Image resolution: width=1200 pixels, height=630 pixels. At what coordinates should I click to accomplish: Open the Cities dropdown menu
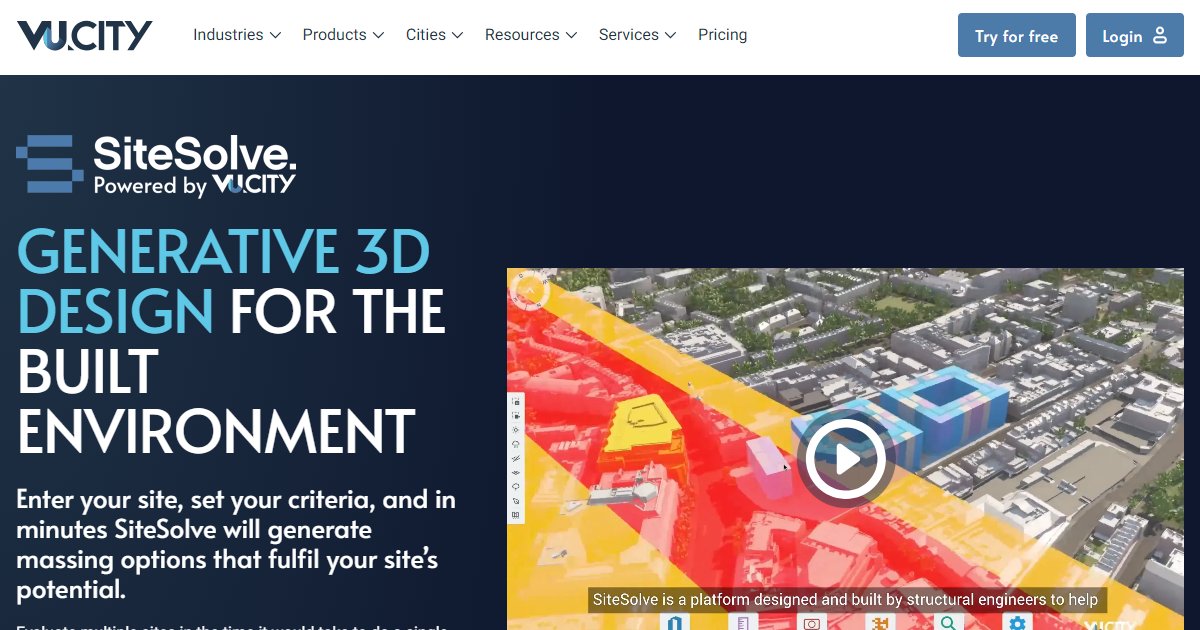pyautogui.click(x=434, y=35)
